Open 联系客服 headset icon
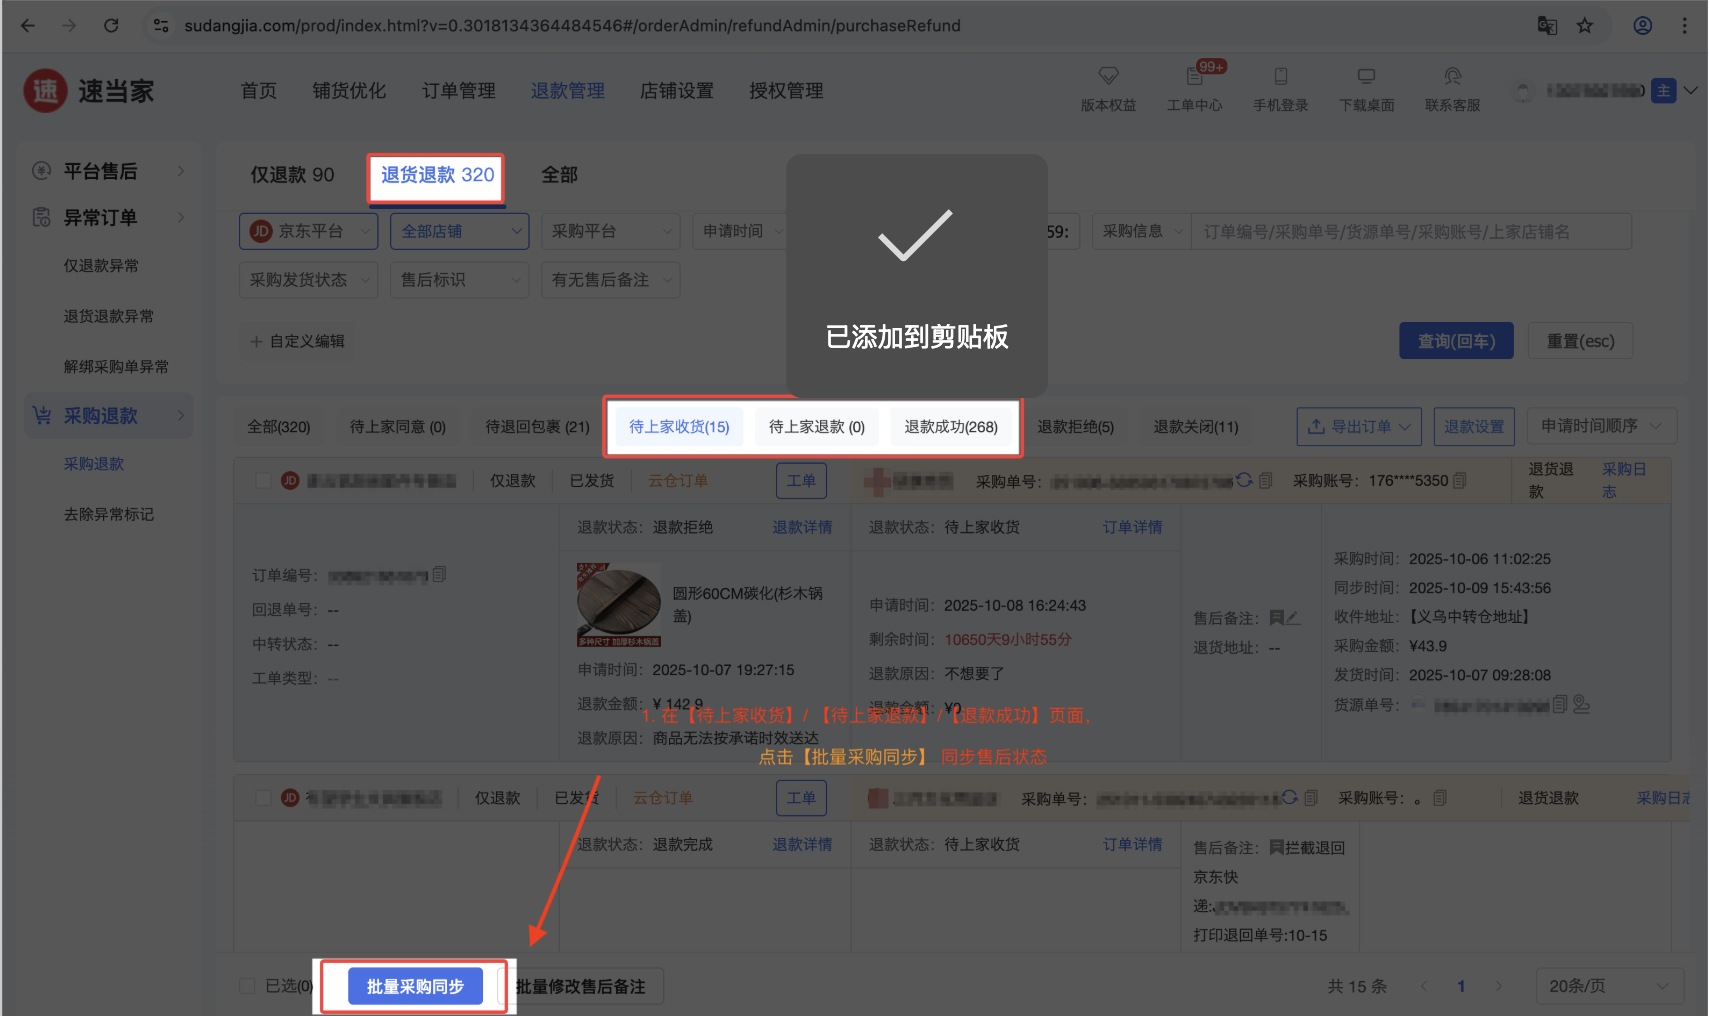The height and width of the screenshot is (1016, 1710). tap(1452, 76)
